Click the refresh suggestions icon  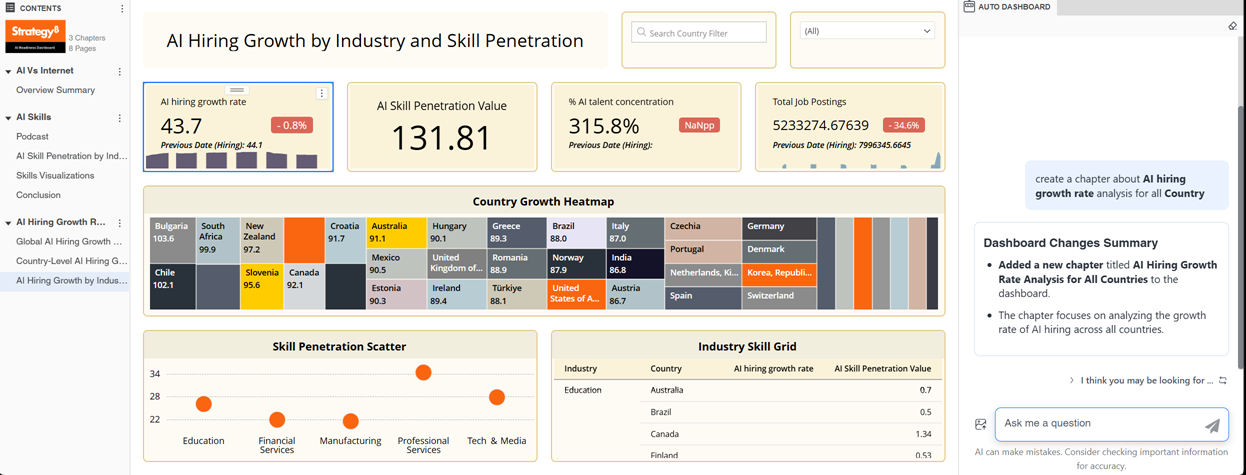click(x=1222, y=380)
